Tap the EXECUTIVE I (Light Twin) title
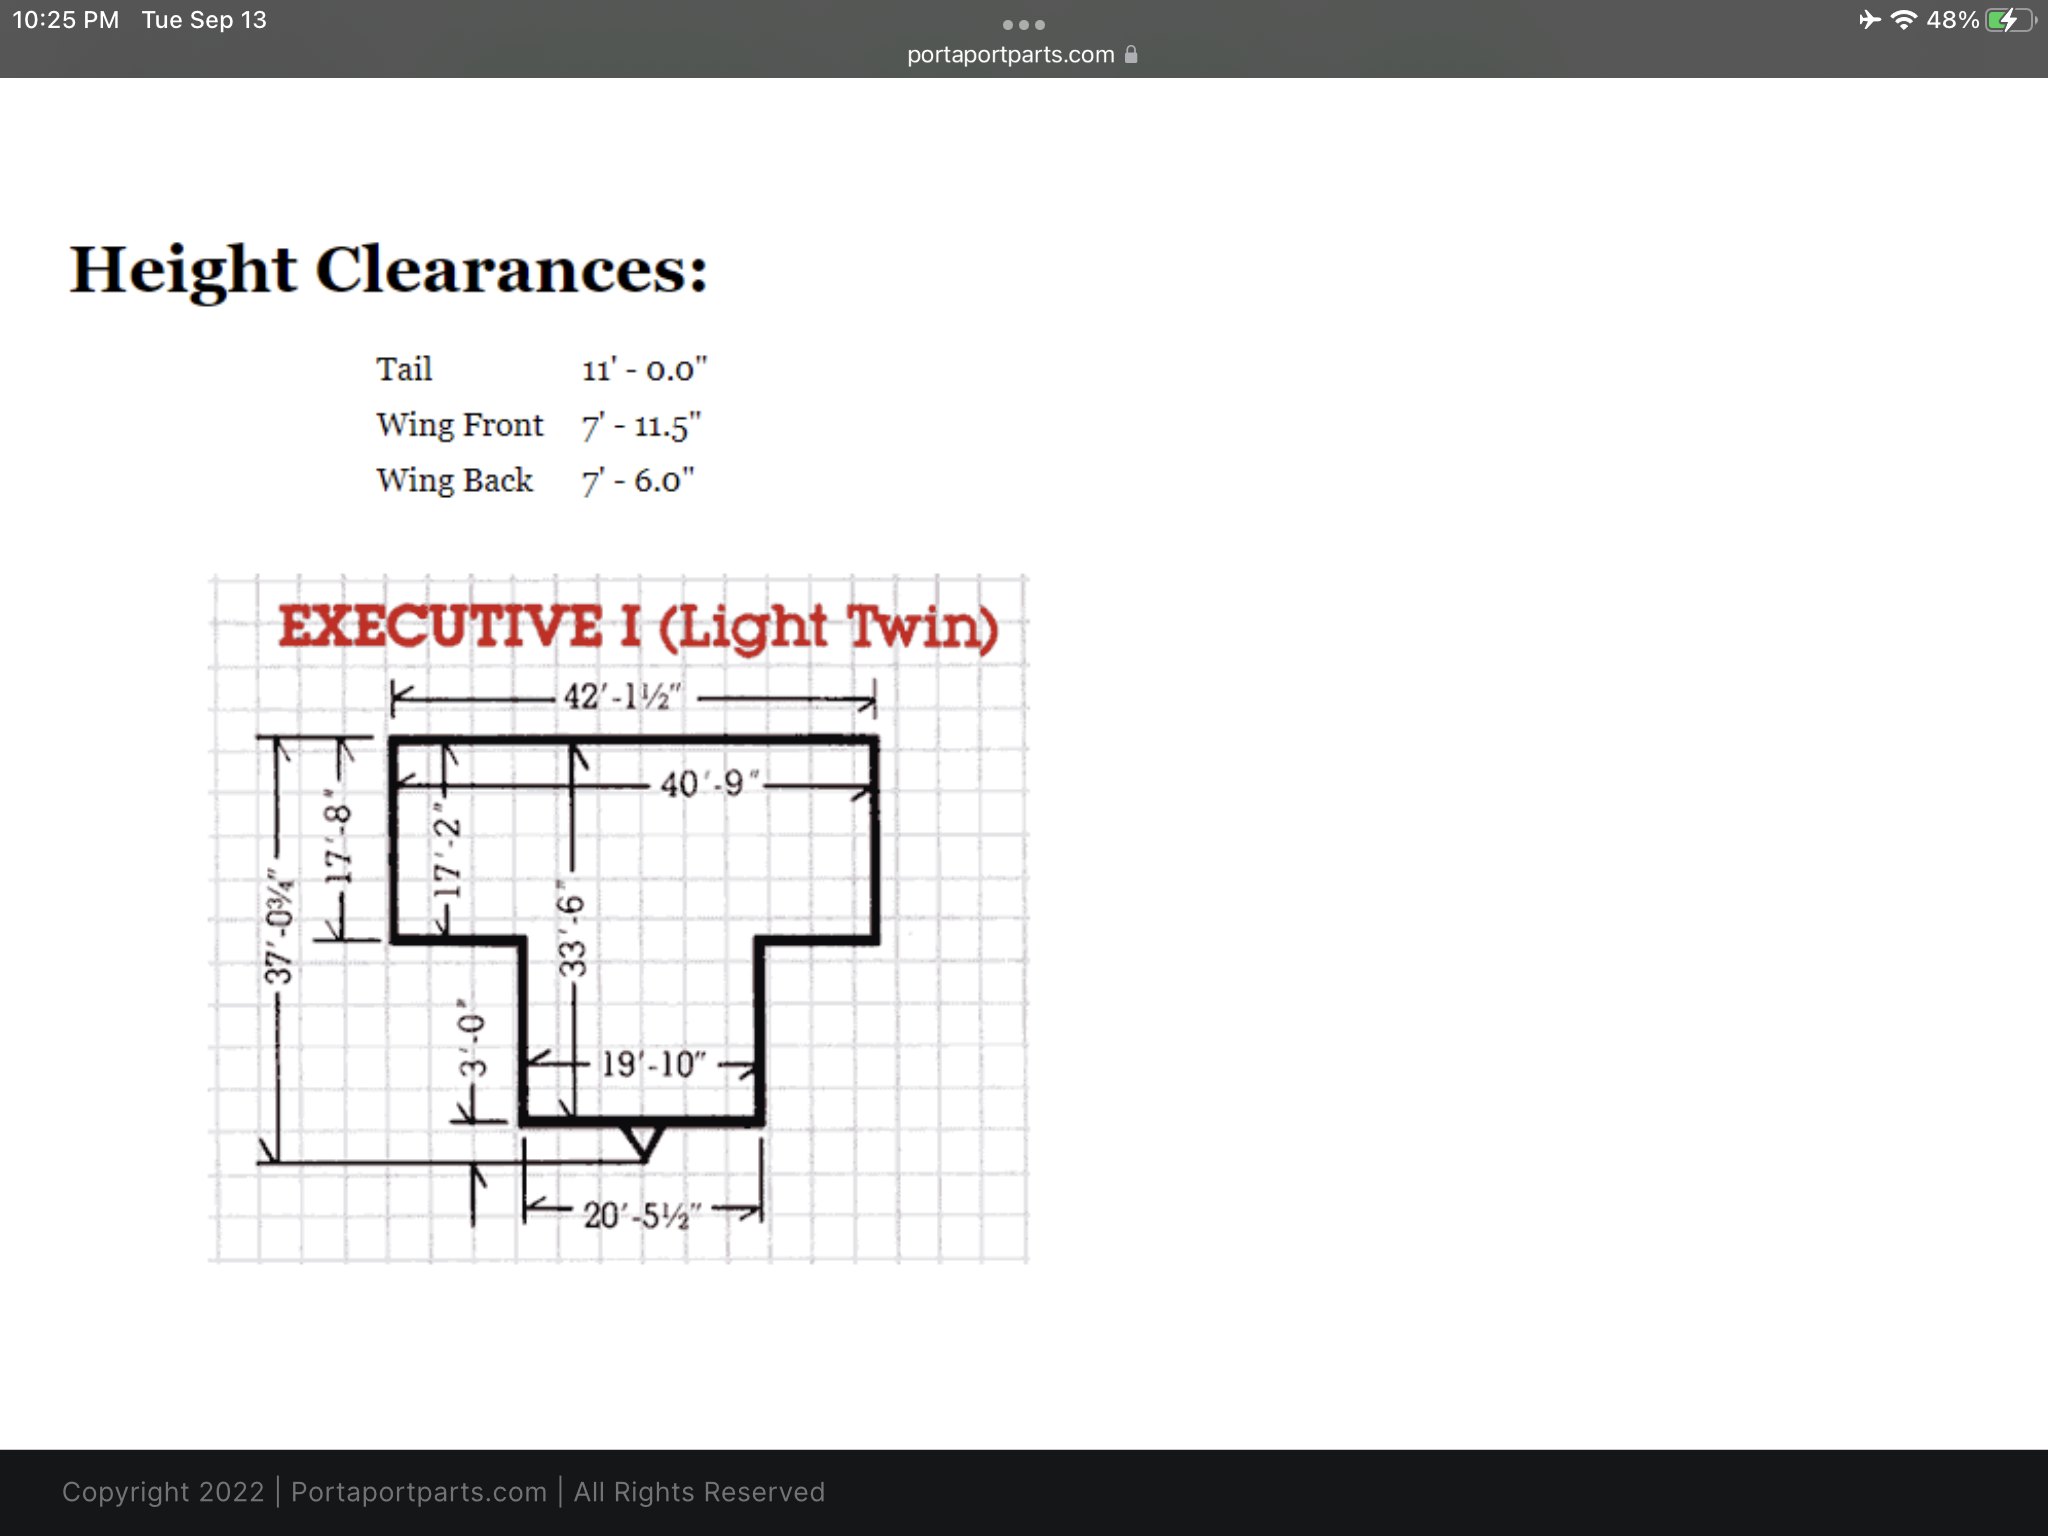 638,627
